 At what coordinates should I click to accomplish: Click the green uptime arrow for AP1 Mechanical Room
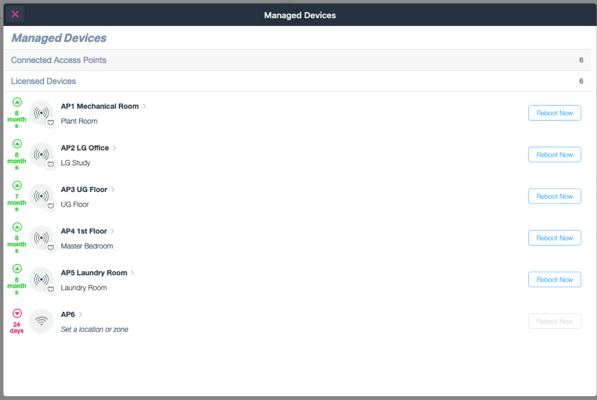17,102
